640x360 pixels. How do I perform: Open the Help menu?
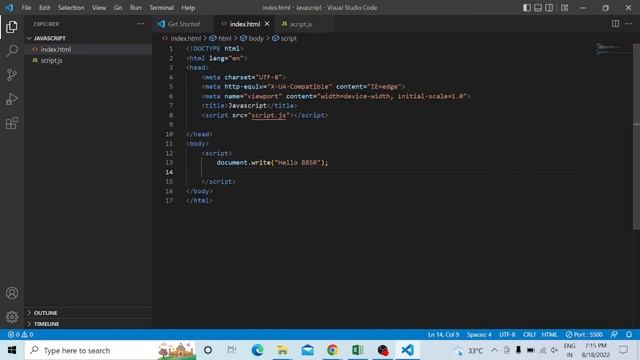(188, 8)
